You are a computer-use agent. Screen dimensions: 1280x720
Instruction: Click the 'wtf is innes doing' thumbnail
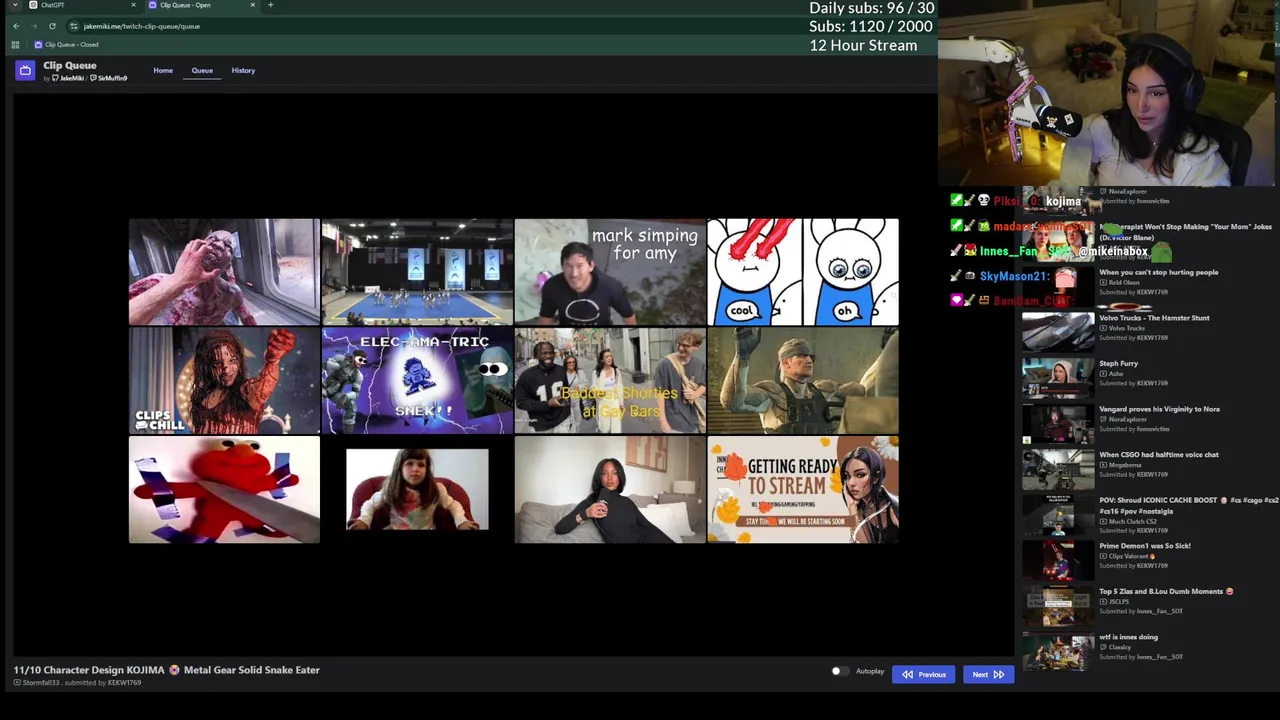(x=1058, y=650)
